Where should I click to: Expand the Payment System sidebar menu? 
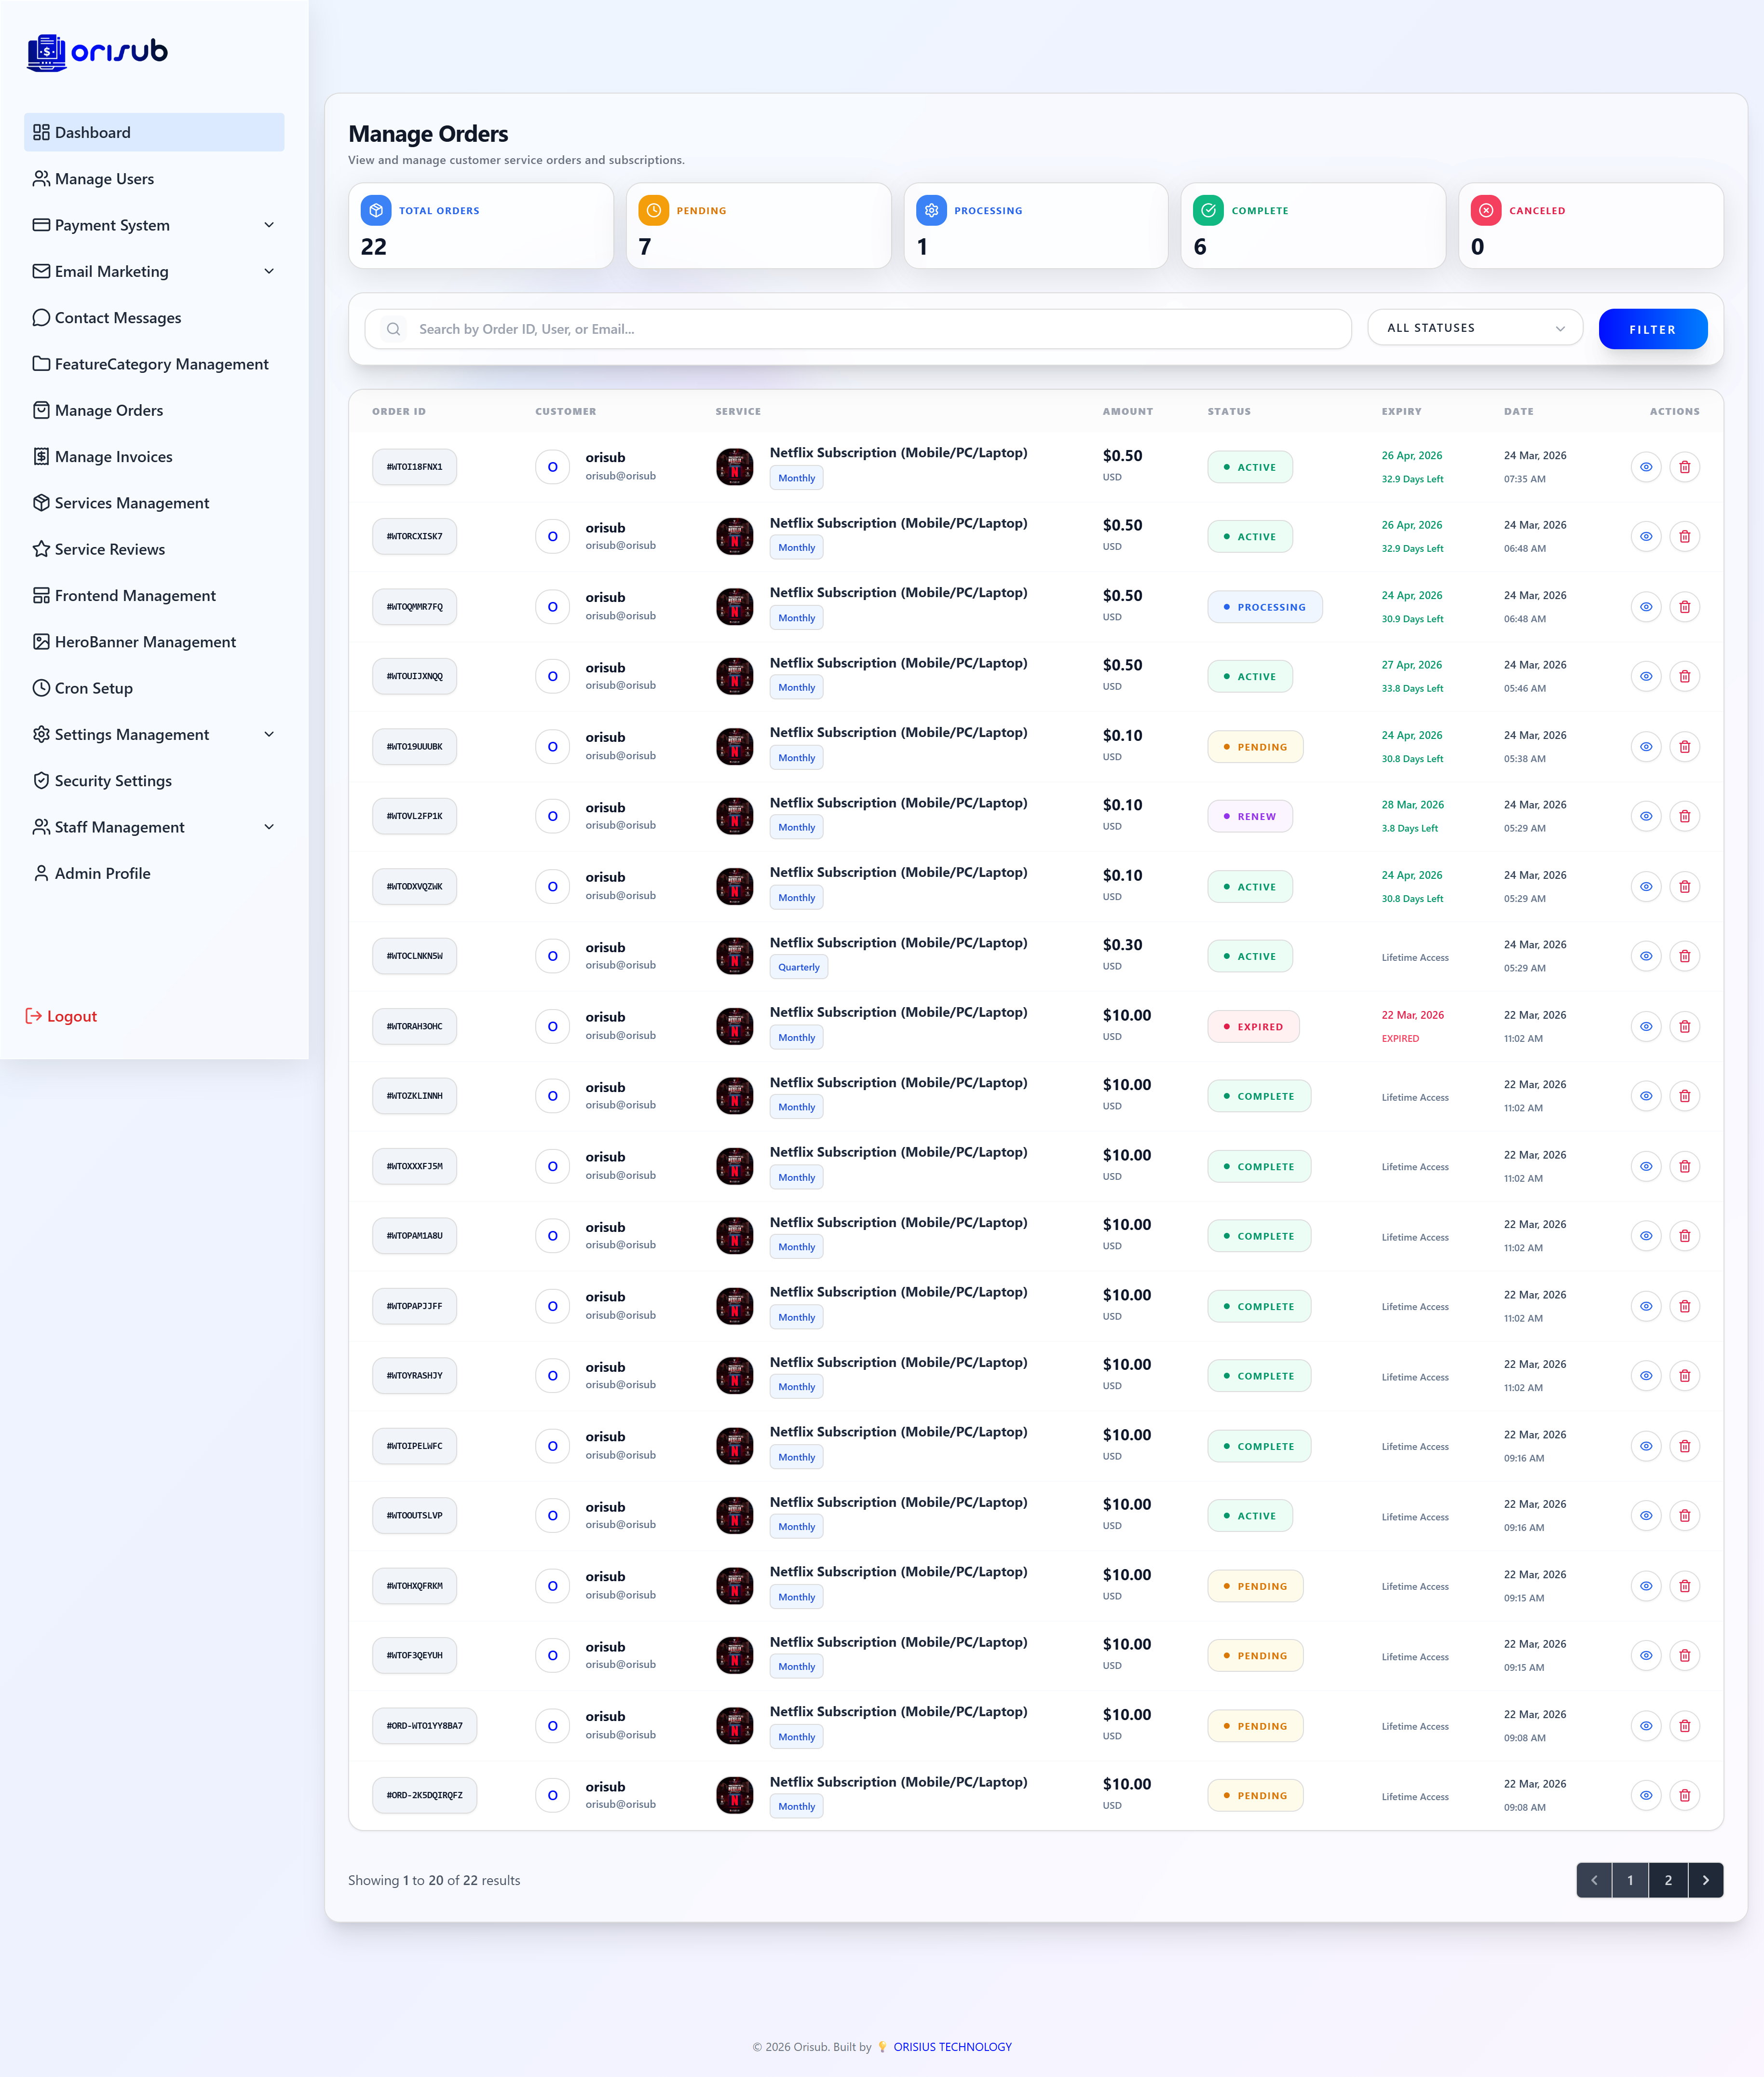(x=154, y=225)
